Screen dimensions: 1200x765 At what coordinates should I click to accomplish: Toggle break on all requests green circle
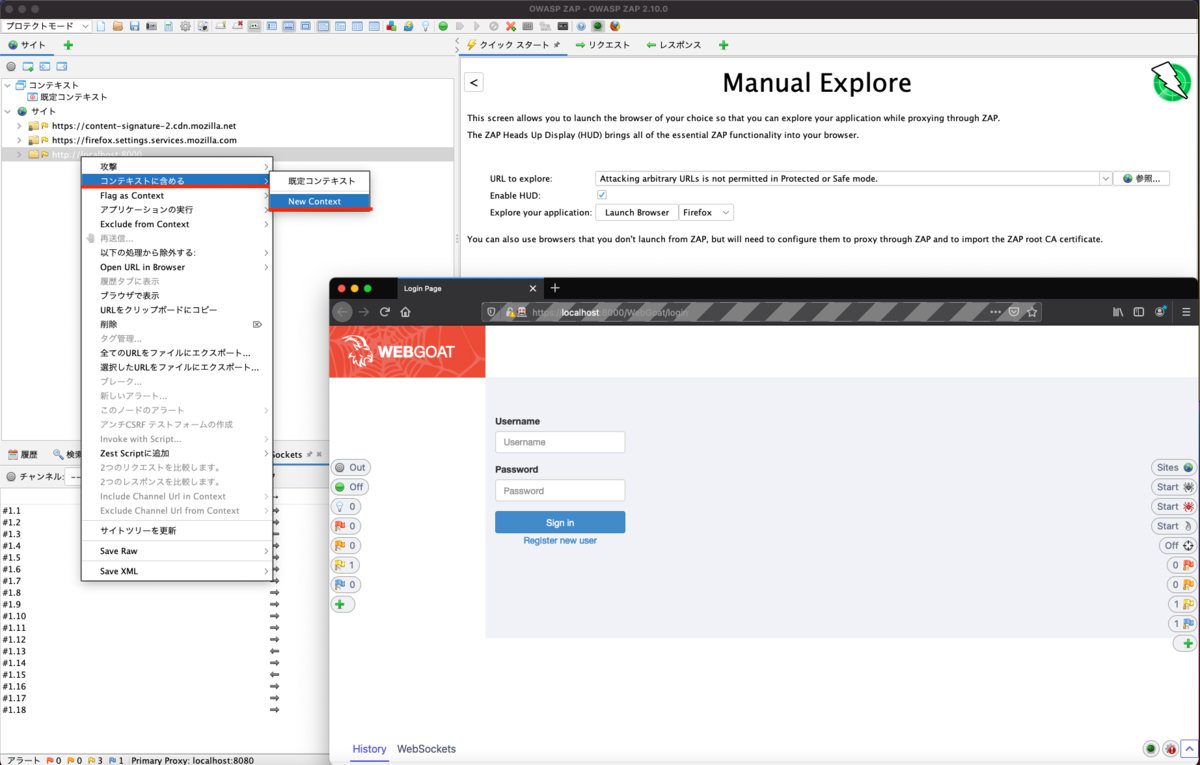click(443, 25)
